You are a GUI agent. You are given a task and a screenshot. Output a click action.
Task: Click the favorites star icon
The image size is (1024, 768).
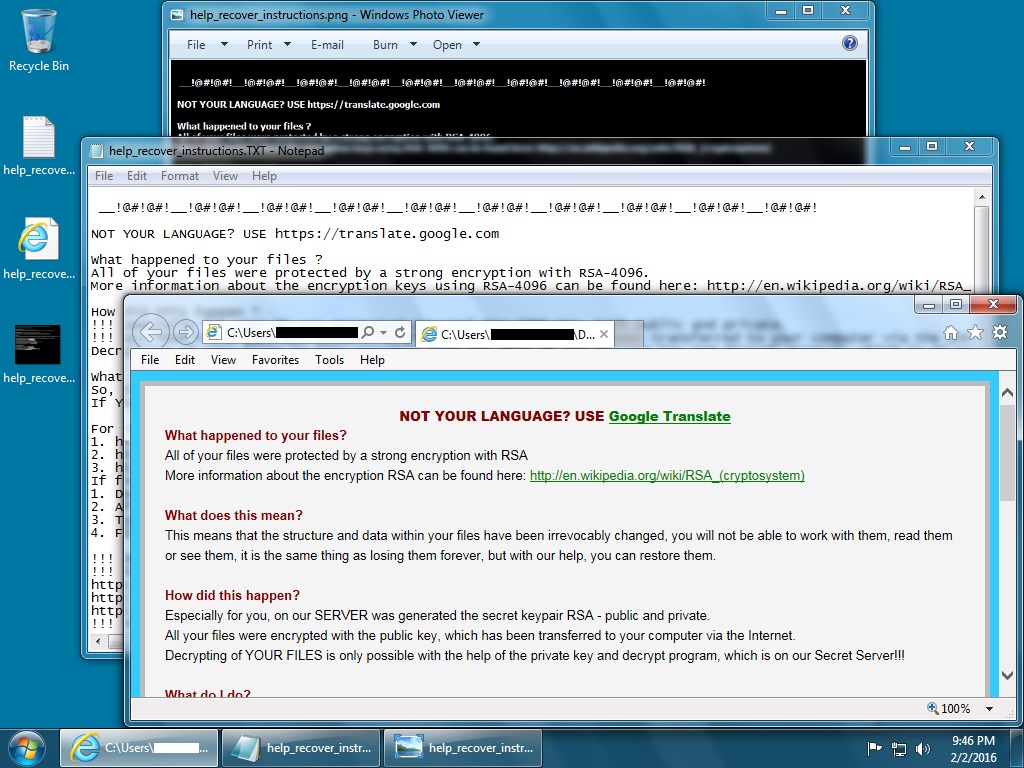pyautogui.click(x=975, y=332)
